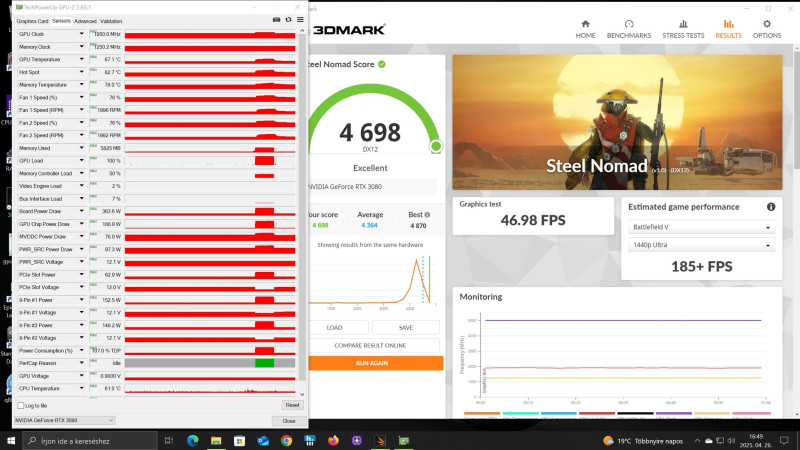Click the info icon next to Estimated game performance
800x450 pixels.
point(771,207)
